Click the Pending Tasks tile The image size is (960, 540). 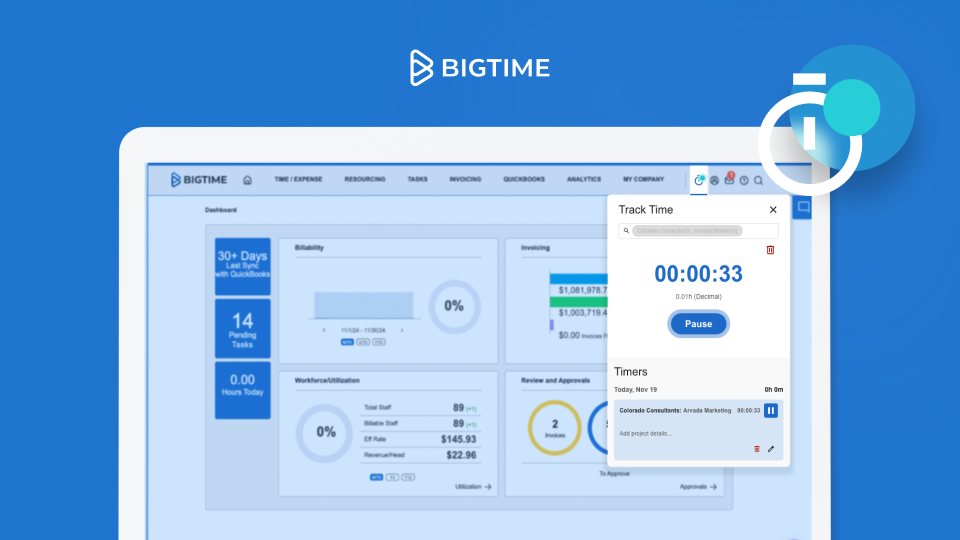(x=242, y=329)
